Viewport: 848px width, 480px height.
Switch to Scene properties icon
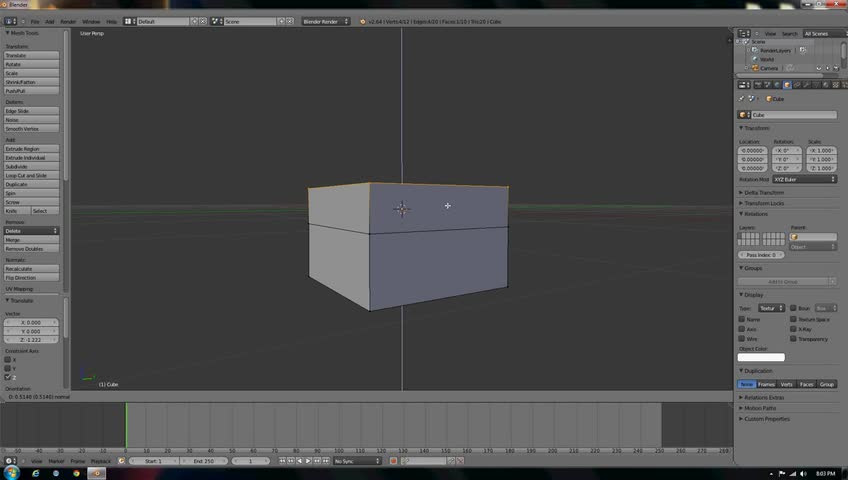coord(767,85)
